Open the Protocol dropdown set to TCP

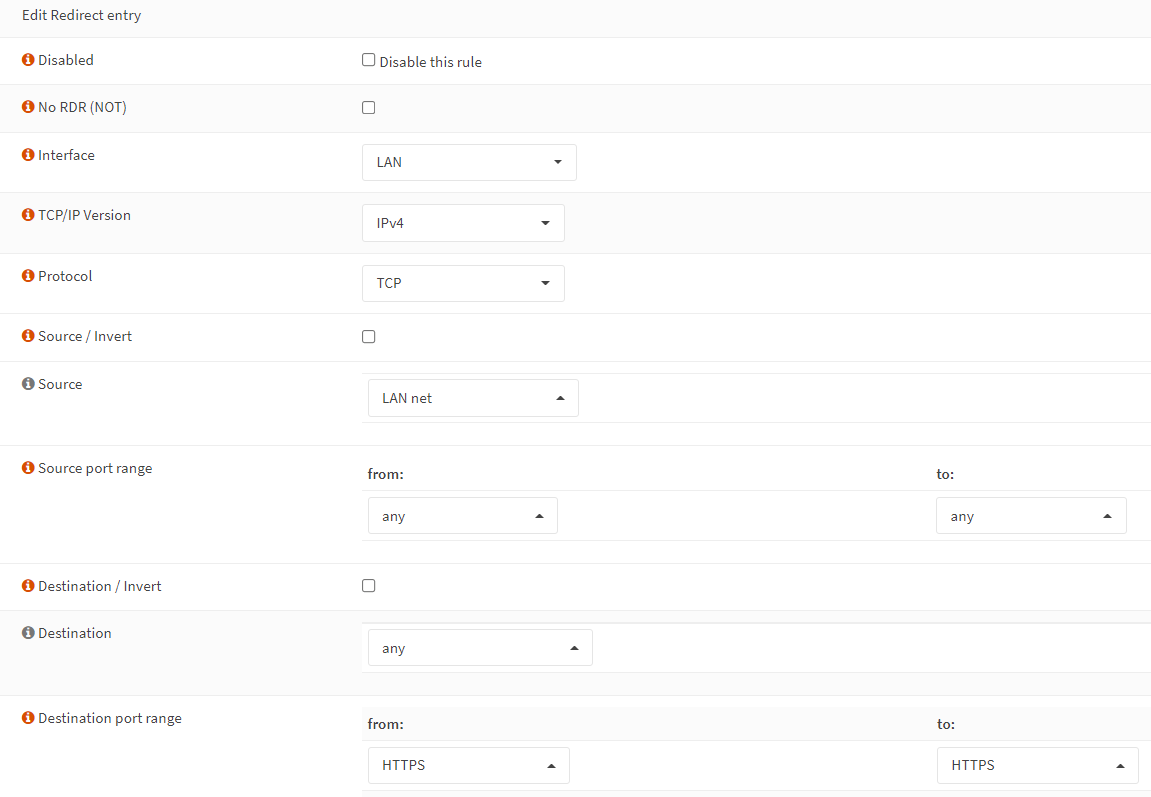pyautogui.click(x=463, y=283)
